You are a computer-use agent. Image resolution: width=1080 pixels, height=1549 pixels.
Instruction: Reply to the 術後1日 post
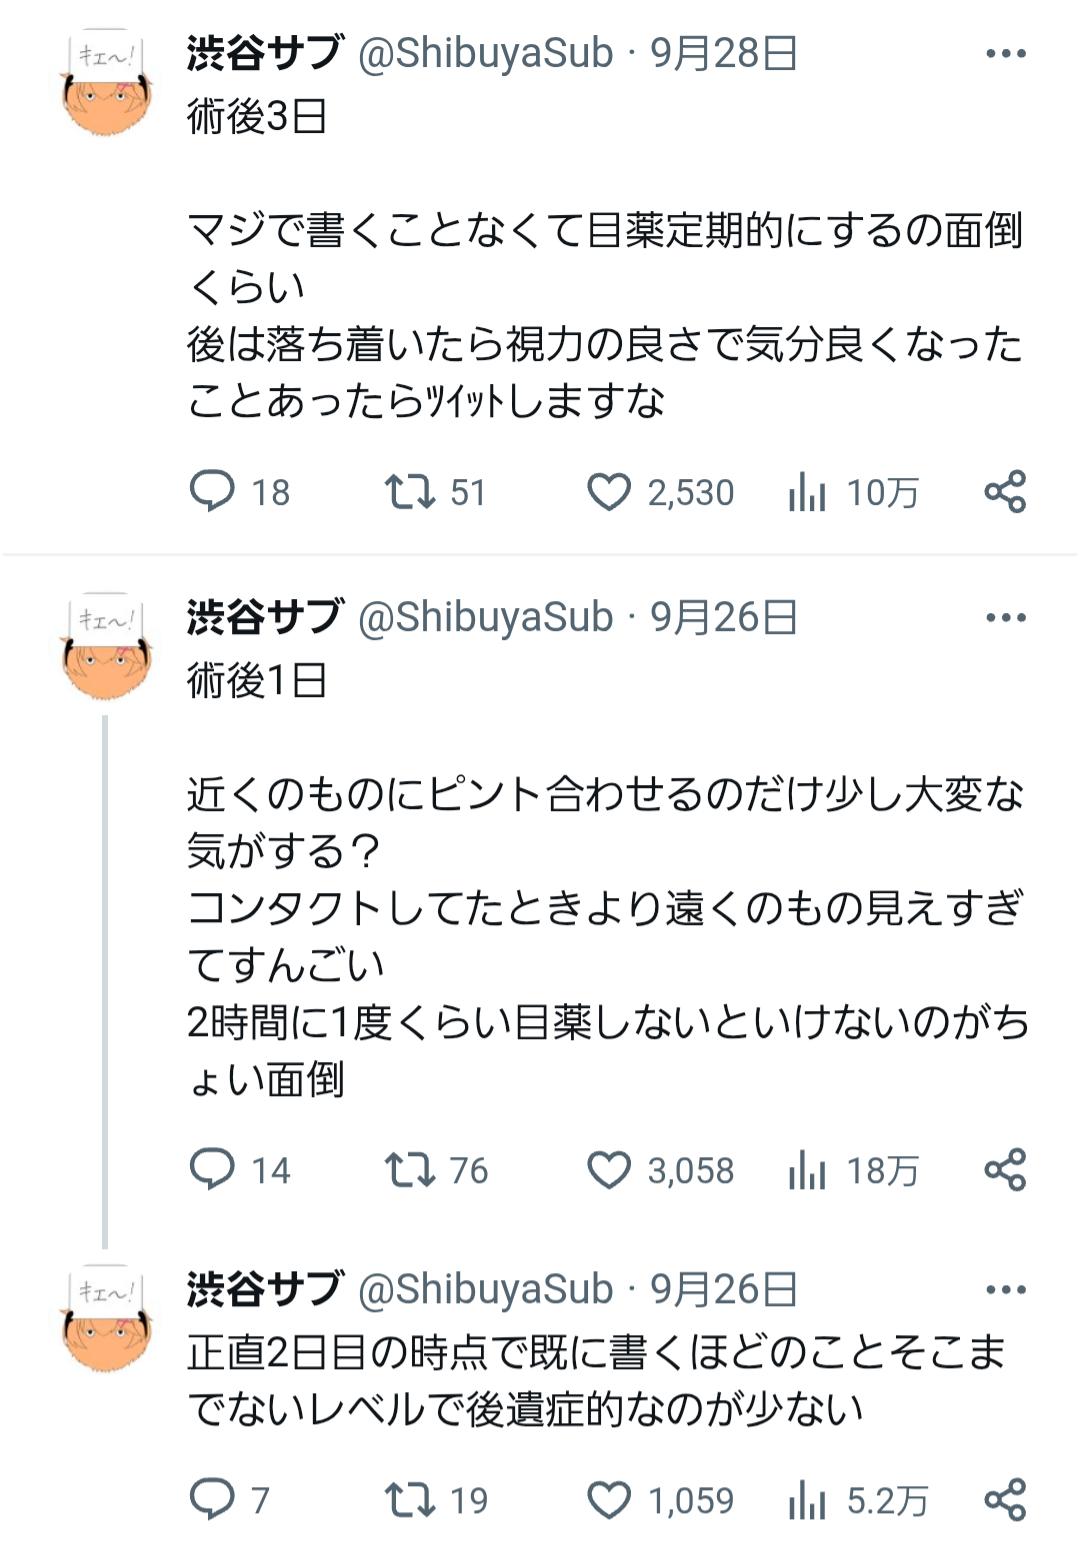(212, 1170)
